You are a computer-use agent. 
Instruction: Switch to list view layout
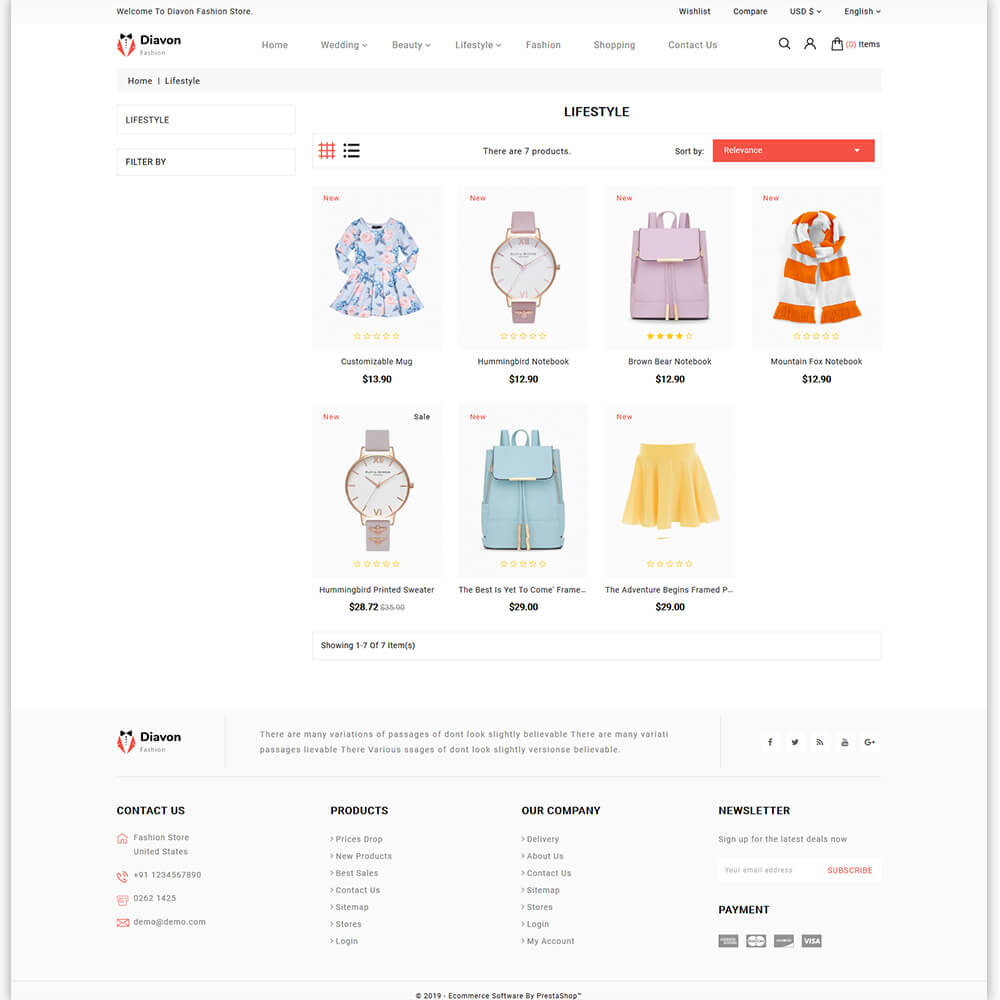(351, 151)
